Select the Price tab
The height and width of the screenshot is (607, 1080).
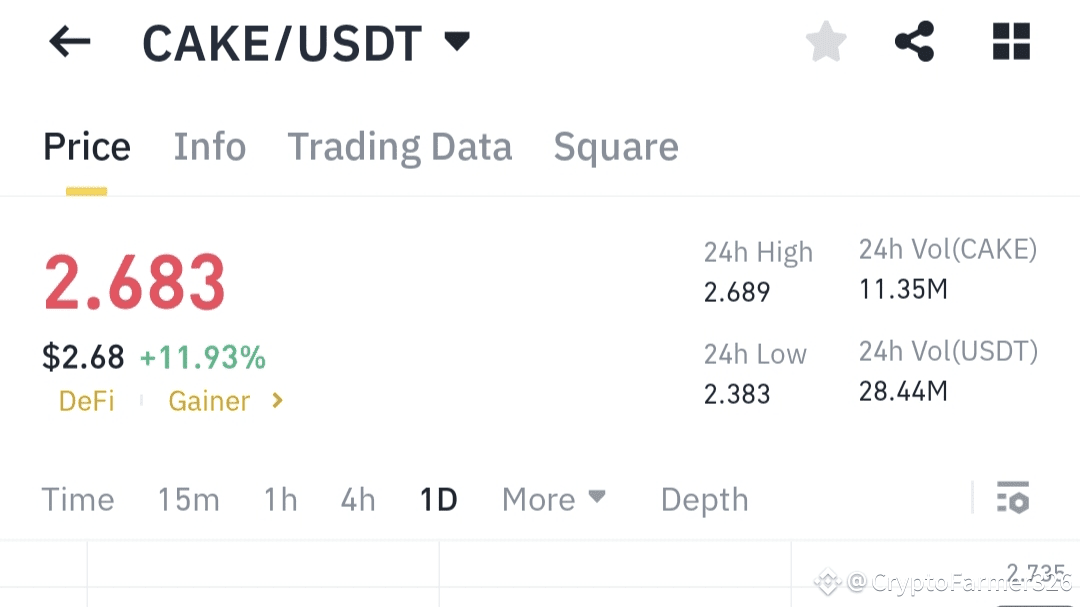pyautogui.click(x=87, y=147)
